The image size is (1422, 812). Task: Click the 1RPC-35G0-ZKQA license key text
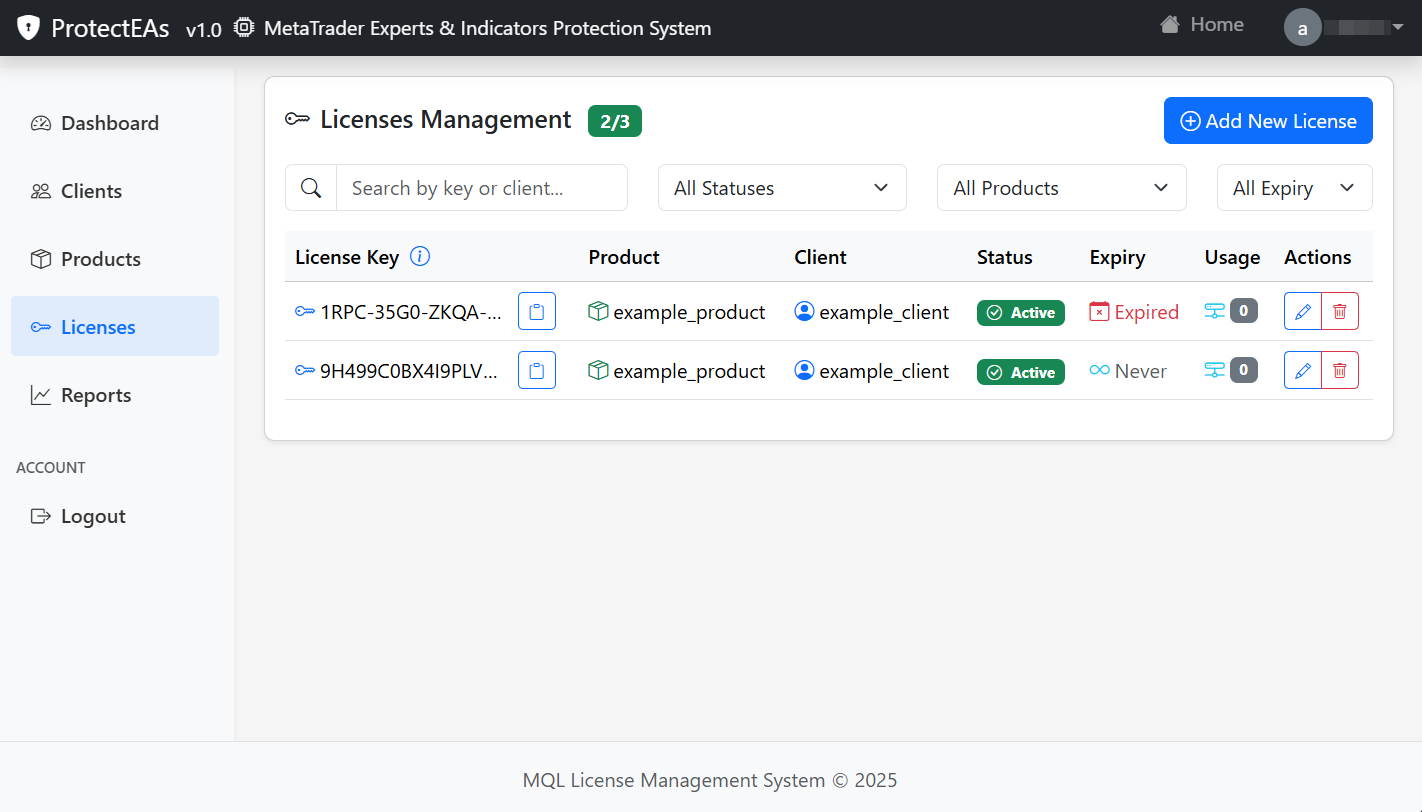(x=410, y=312)
